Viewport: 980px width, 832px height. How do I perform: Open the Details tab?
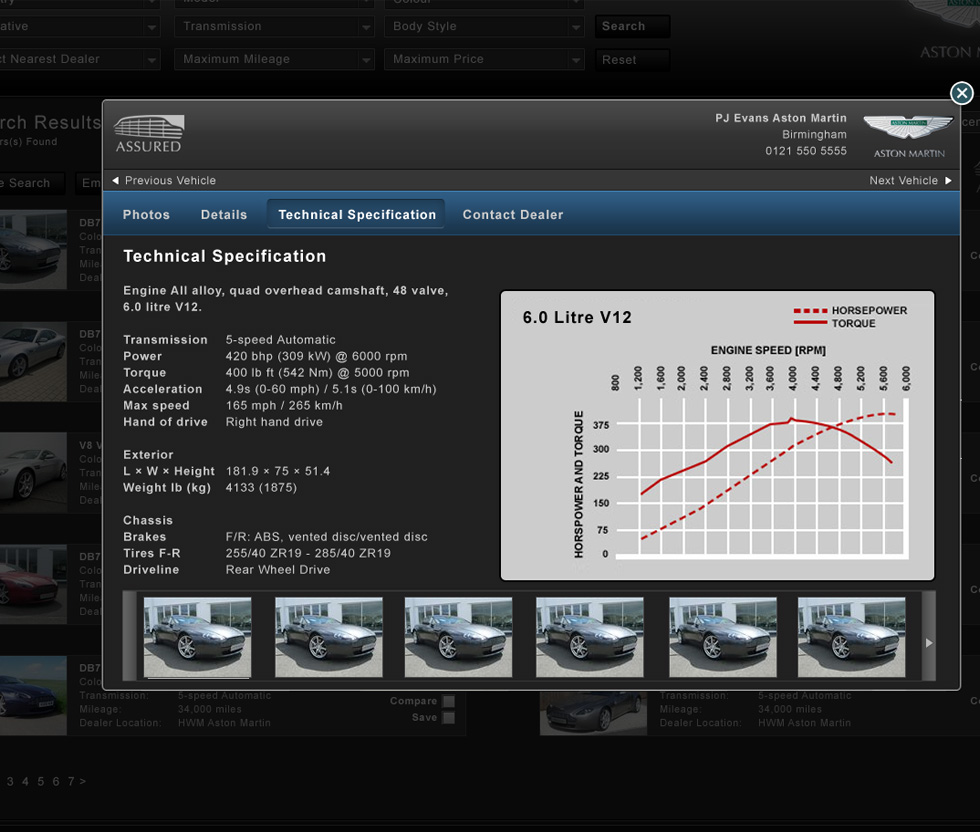coord(223,214)
